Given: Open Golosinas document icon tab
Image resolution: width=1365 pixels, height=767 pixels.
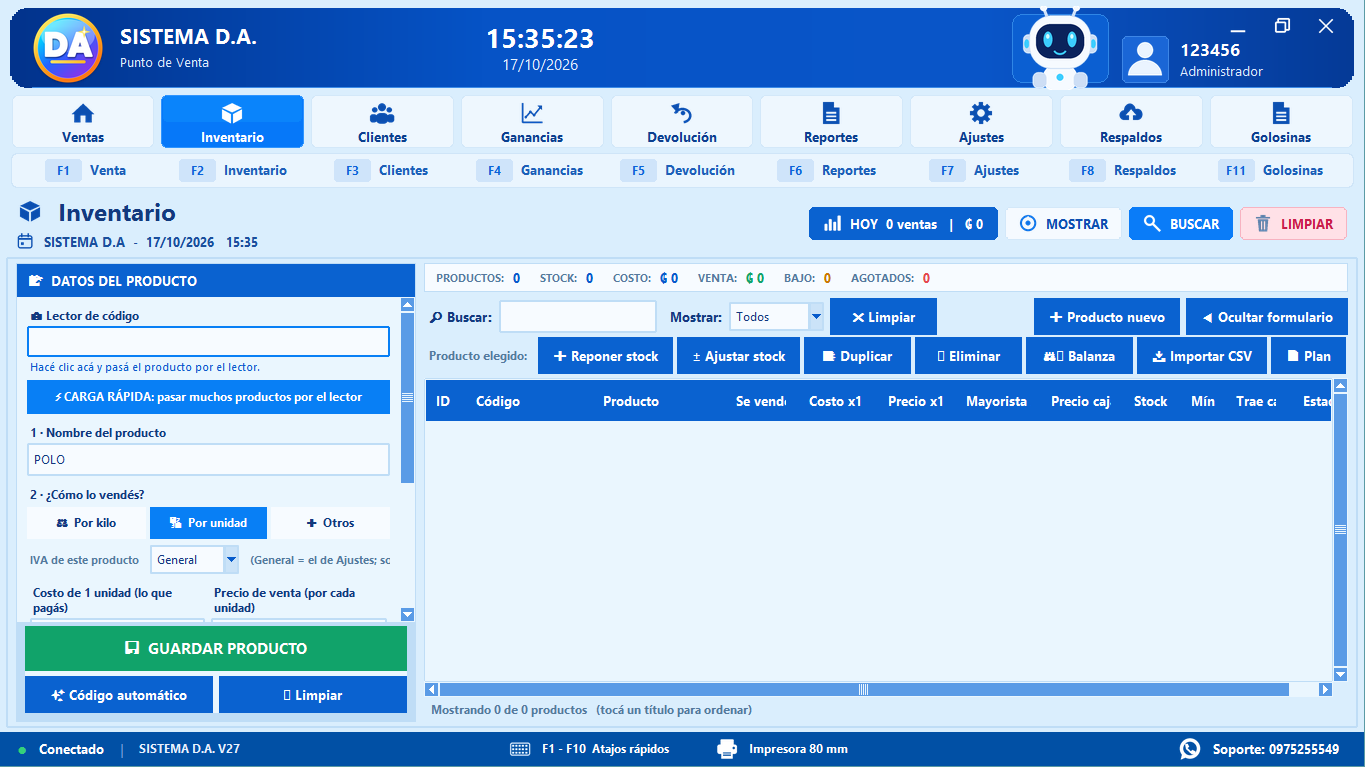Looking at the screenshot, I should pos(1281,122).
